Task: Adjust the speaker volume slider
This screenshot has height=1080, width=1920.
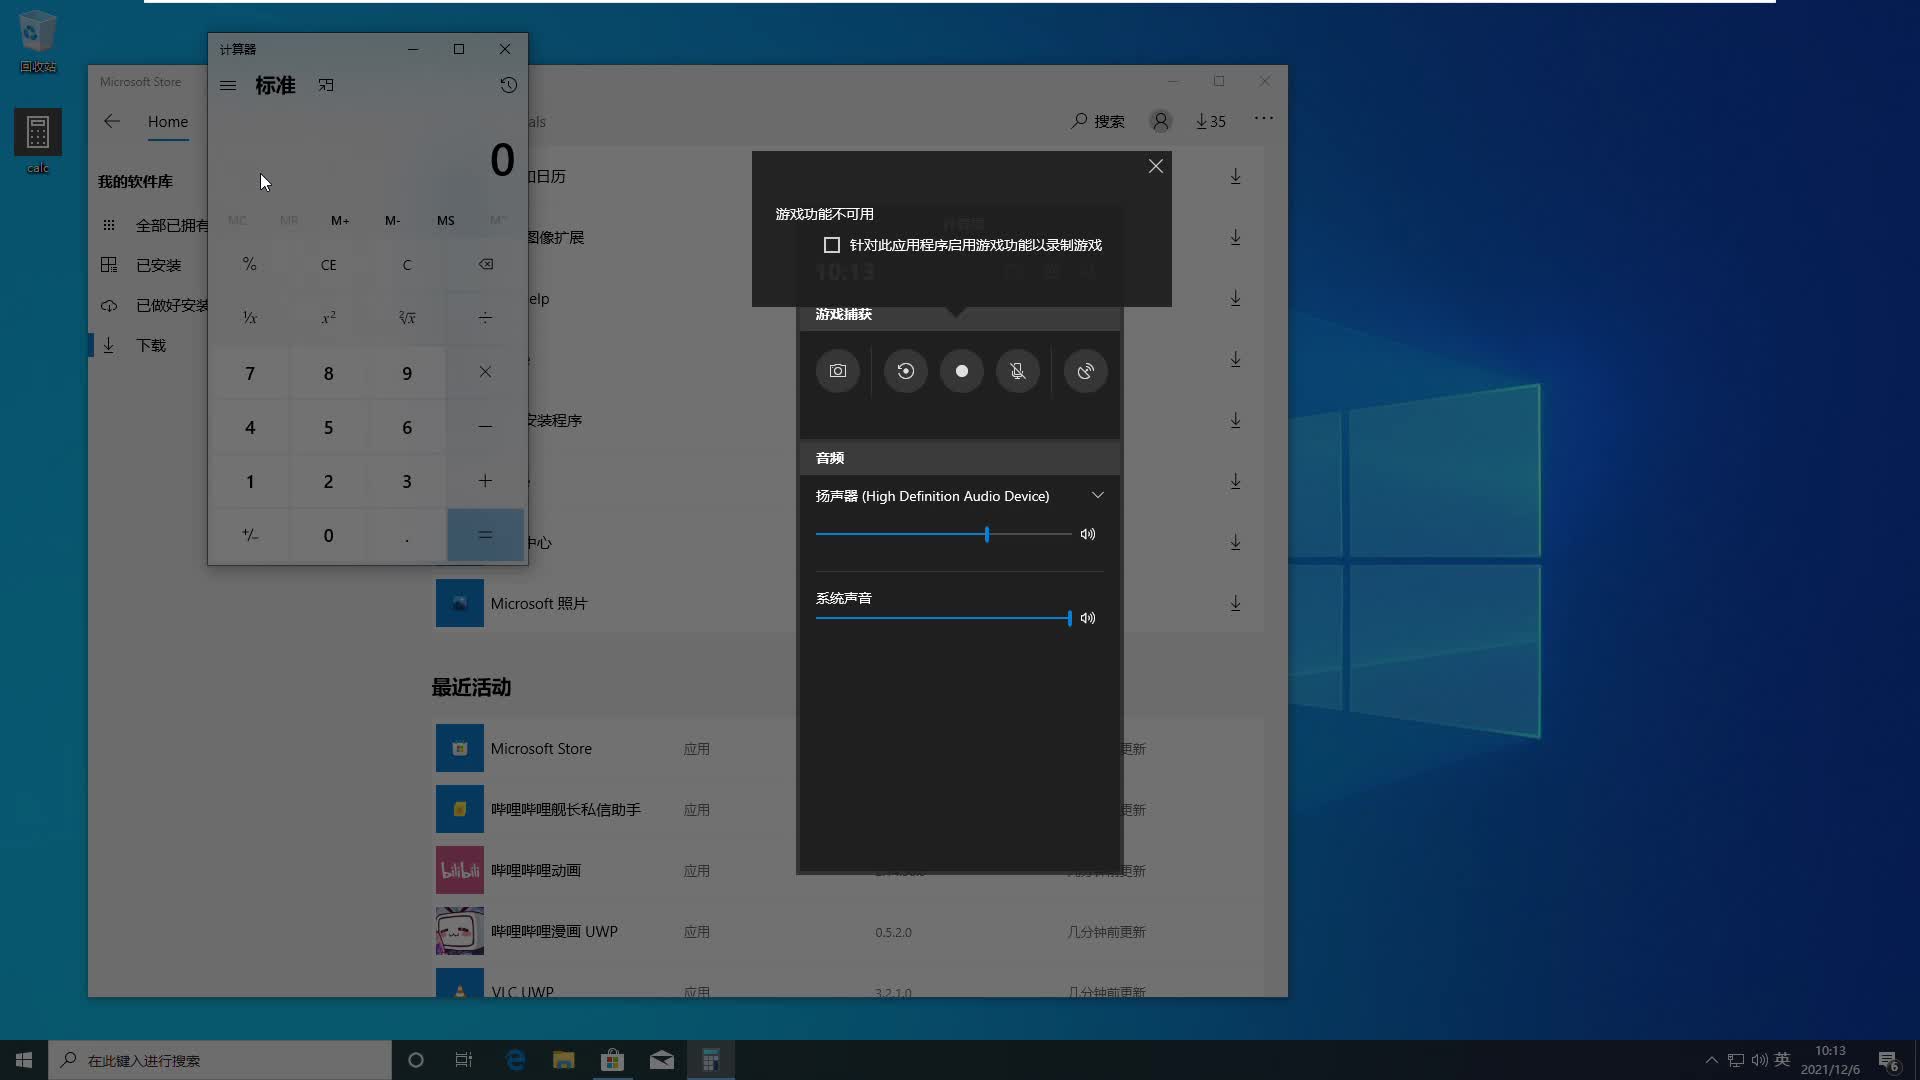Action: click(x=944, y=534)
